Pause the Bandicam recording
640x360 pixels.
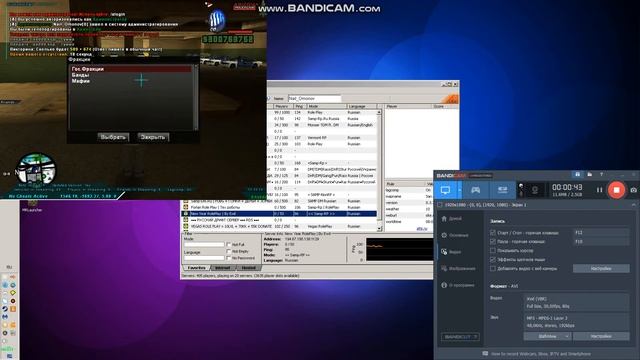[x=599, y=190]
